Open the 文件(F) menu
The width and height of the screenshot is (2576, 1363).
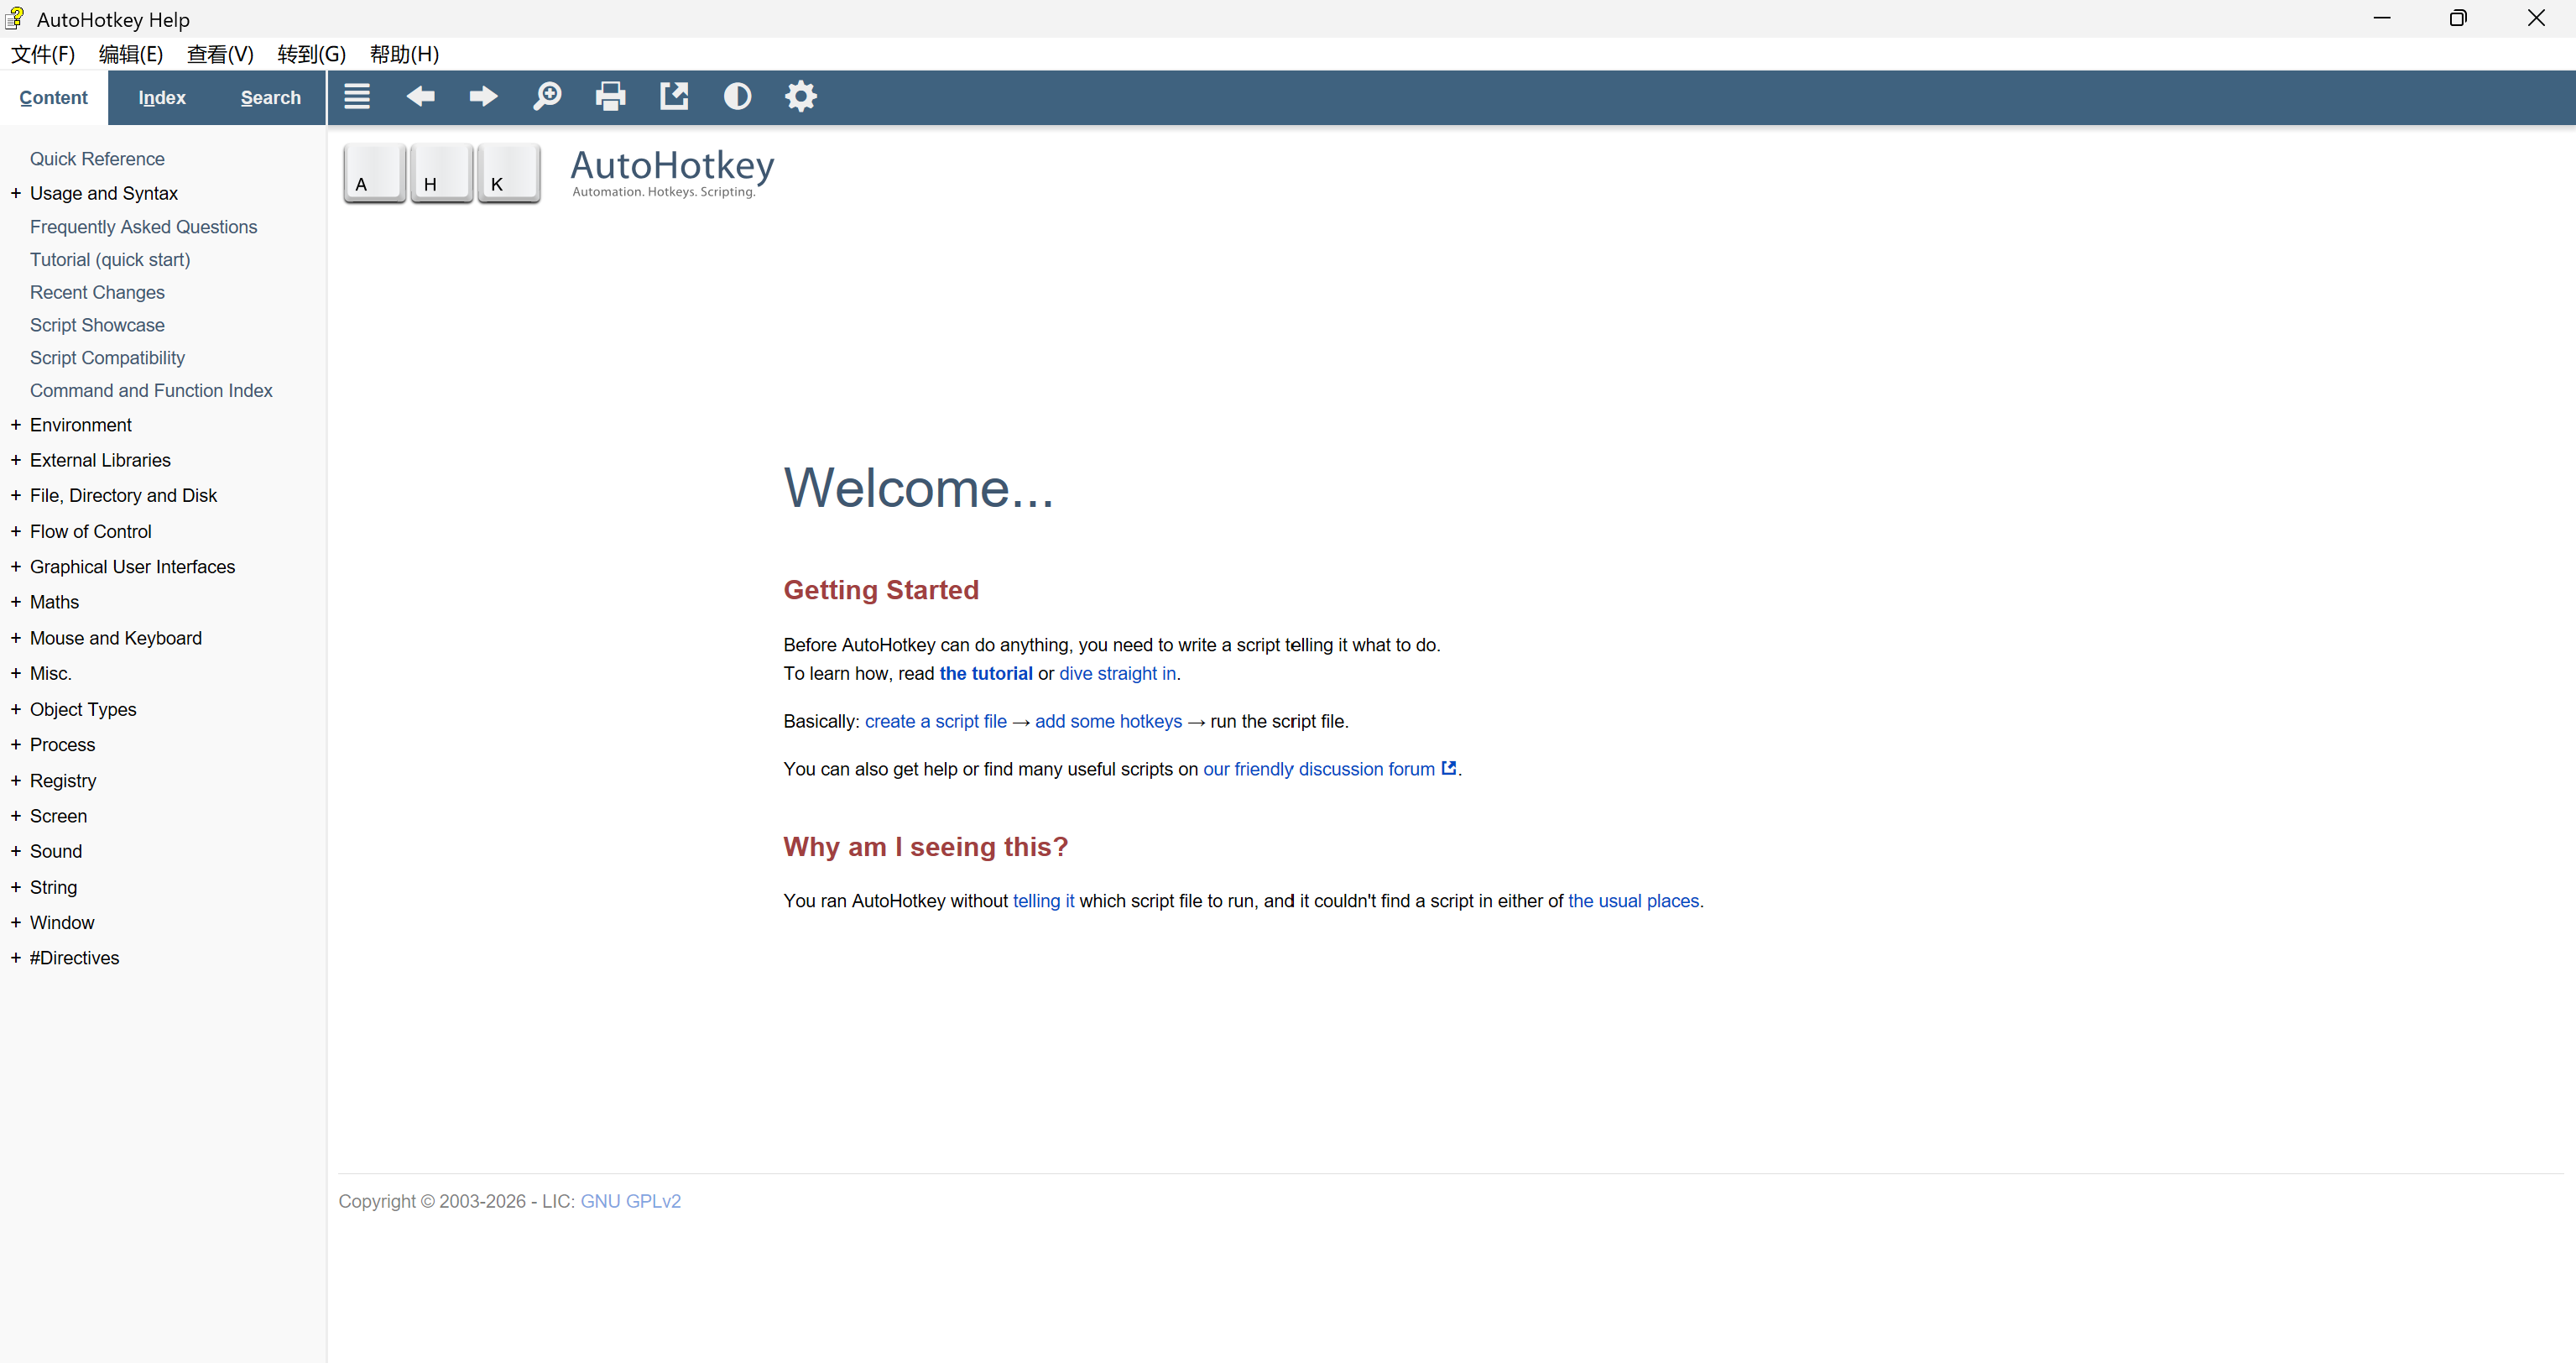point(43,54)
